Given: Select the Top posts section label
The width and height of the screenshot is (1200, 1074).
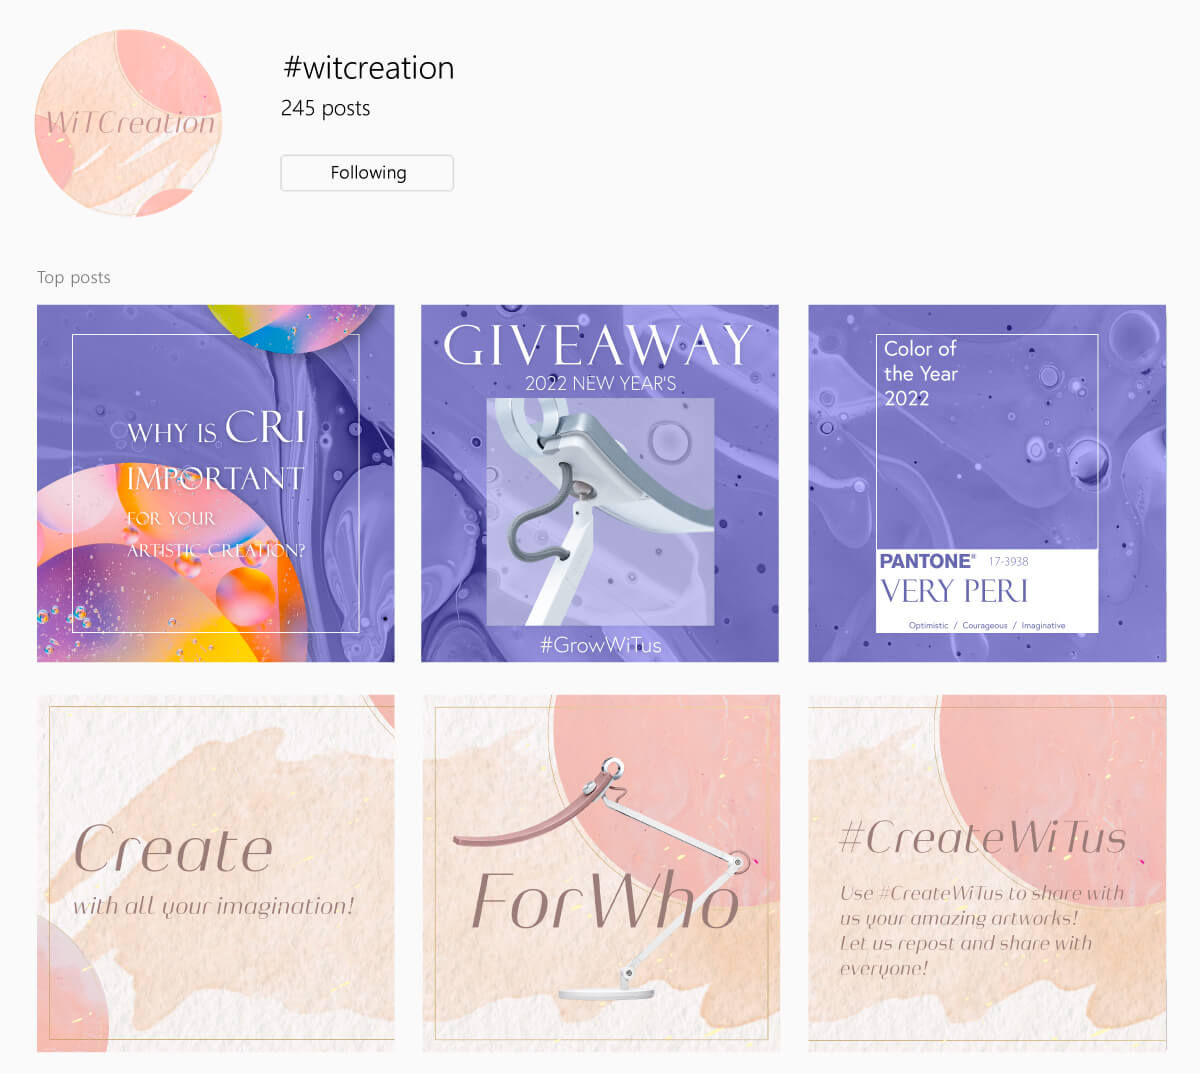Looking at the screenshot, I should pyautogui.click(x=74, y=277).
